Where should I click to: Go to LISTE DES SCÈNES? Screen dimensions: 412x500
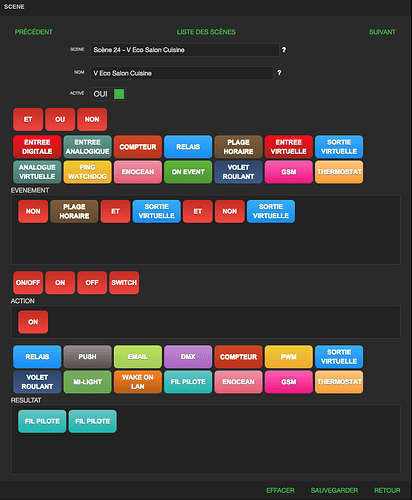(x=206, y=32)
